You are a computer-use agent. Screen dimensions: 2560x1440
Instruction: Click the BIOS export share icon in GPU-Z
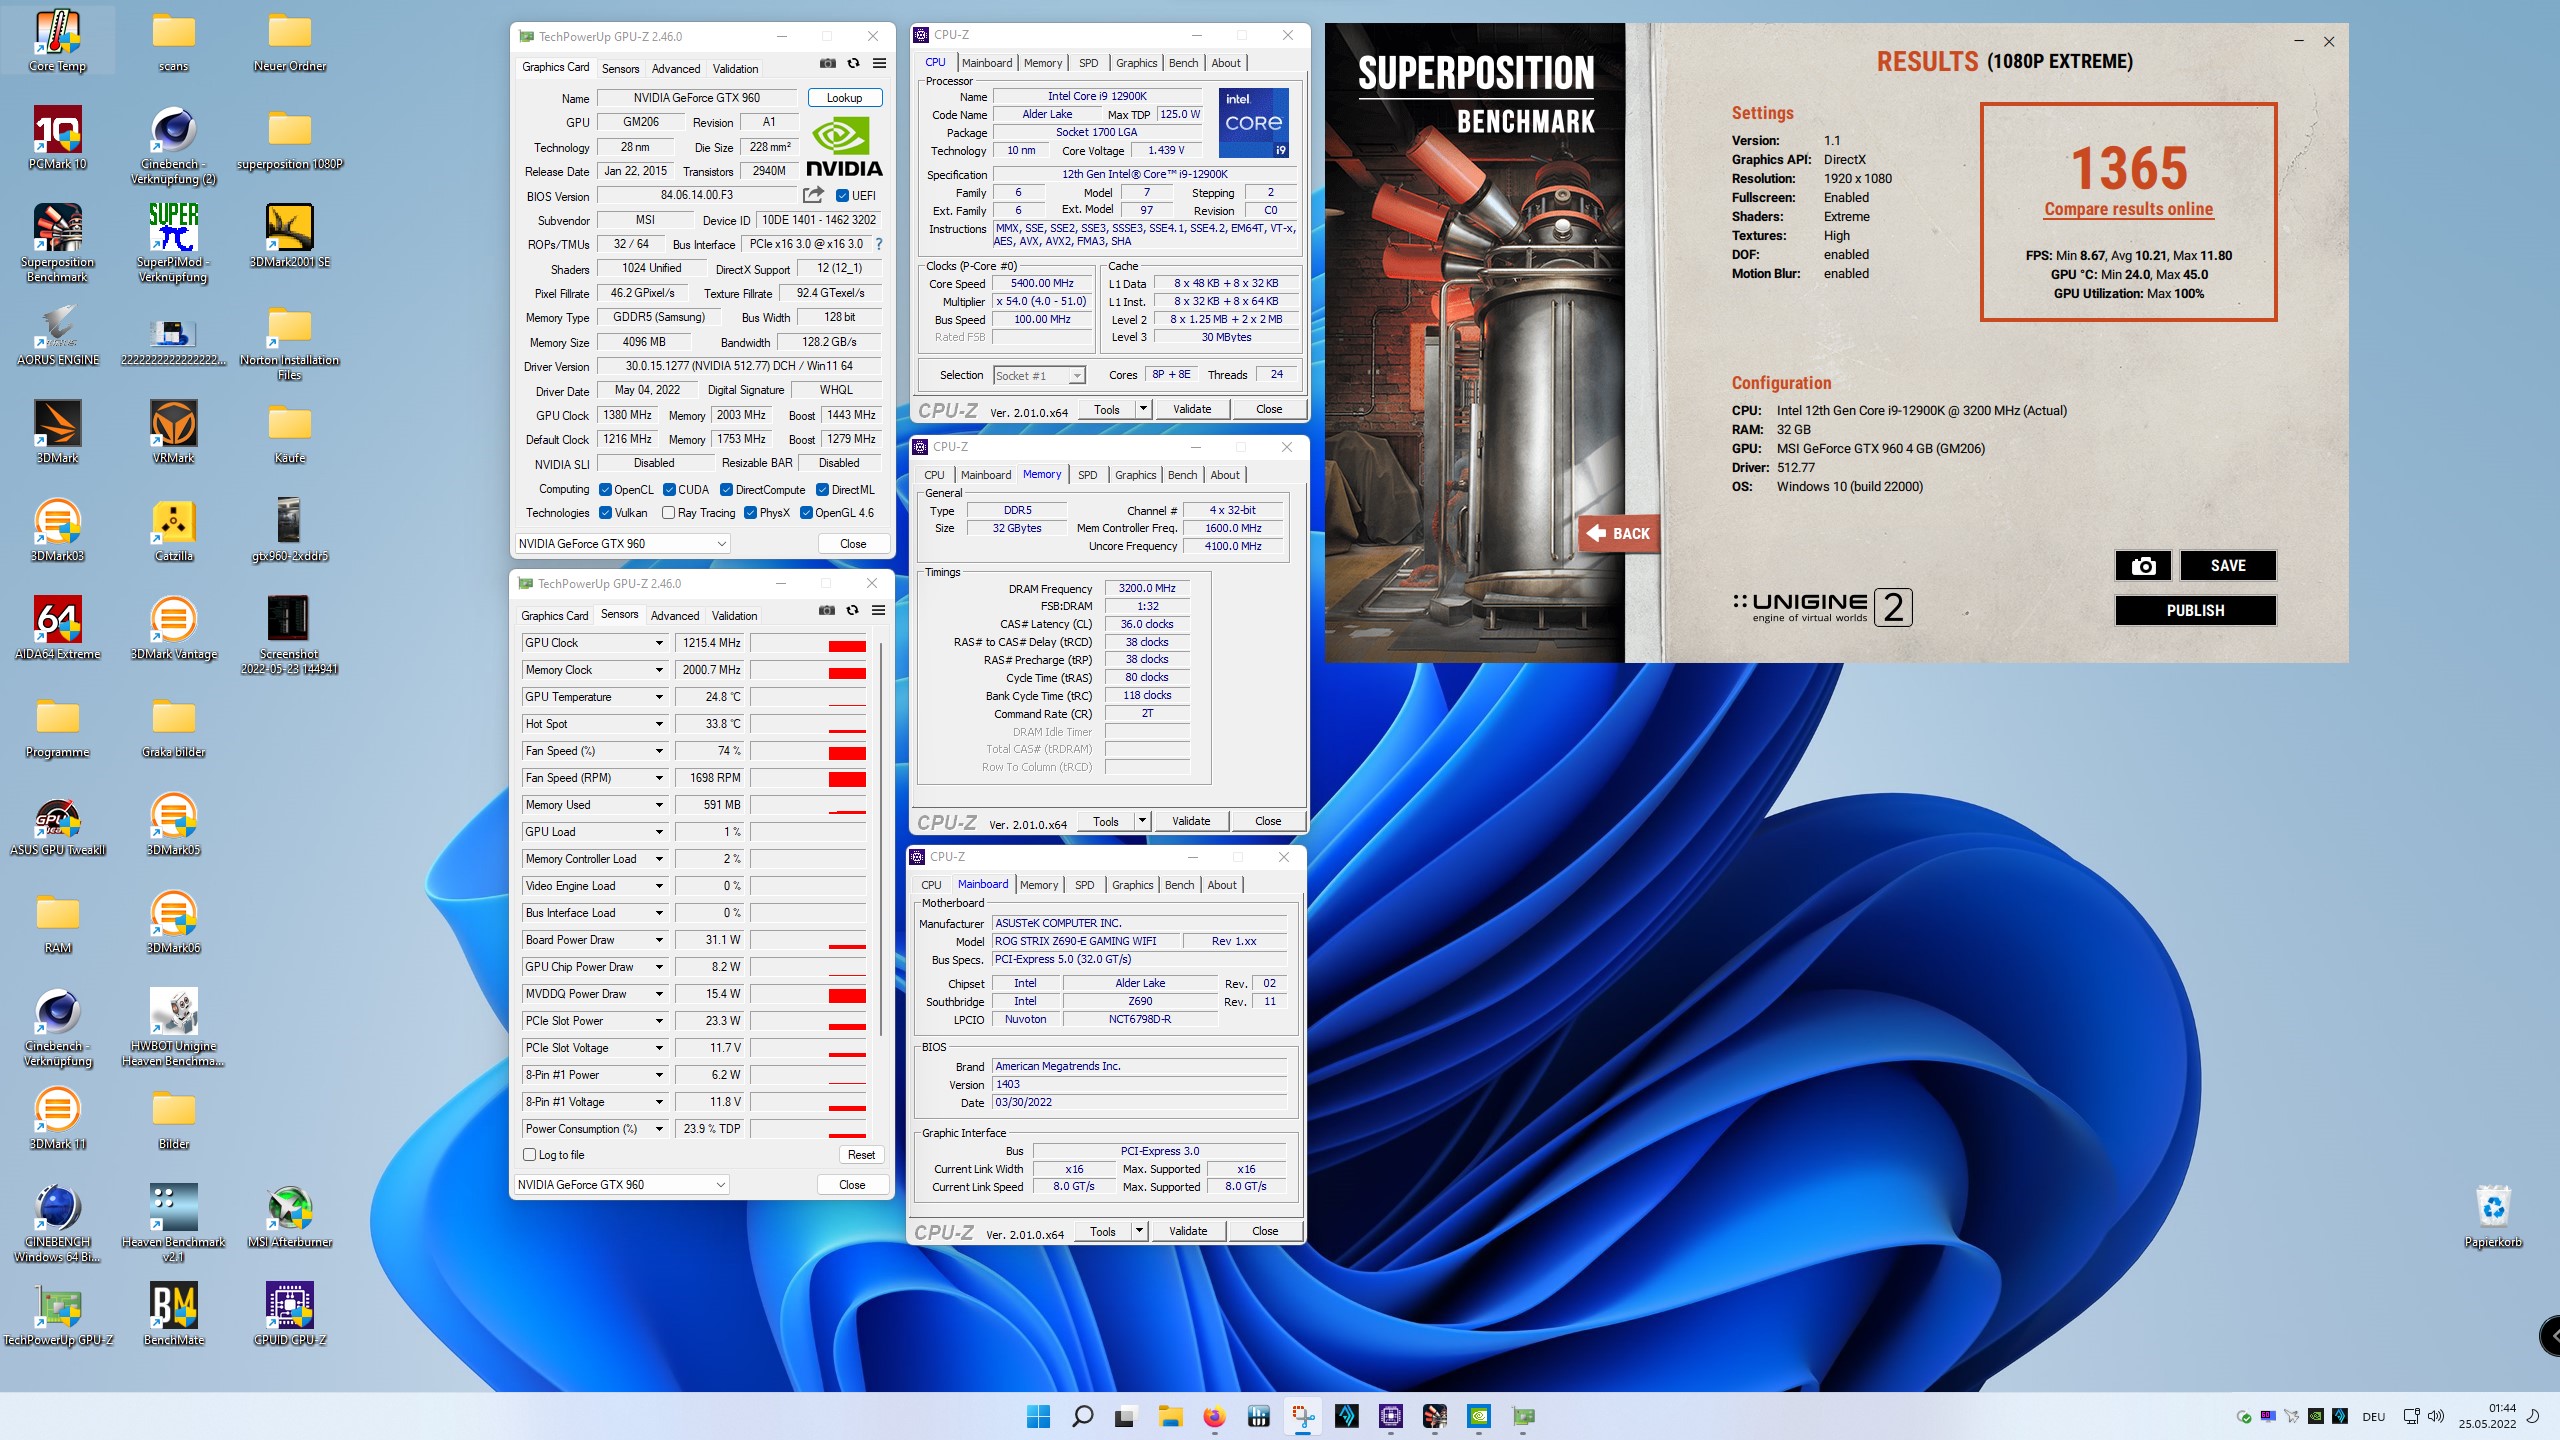coord(813,195)
